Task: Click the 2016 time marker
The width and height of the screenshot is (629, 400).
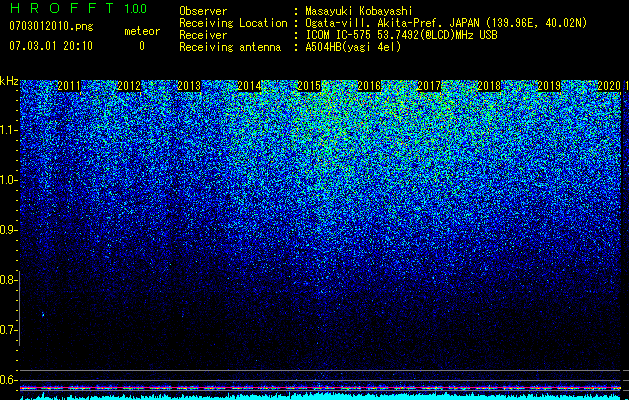Action: pos(369,86)
